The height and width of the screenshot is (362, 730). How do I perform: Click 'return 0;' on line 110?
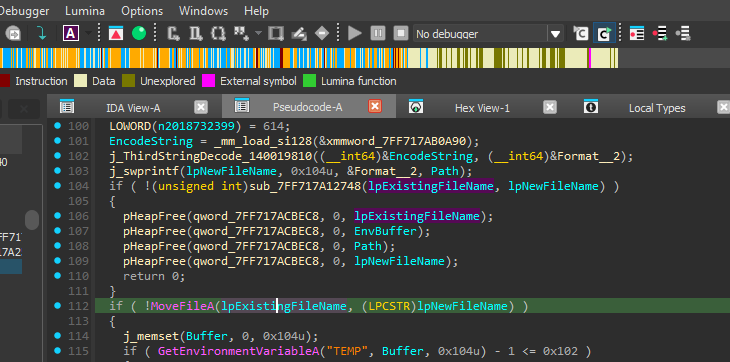click(154, 276)
